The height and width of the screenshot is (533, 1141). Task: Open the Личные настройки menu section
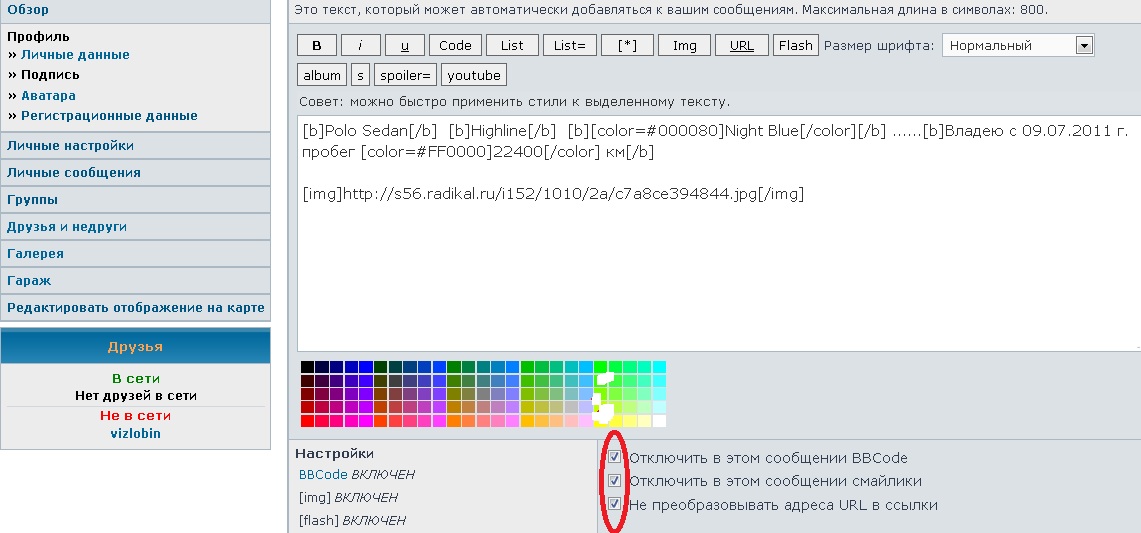(x=70, y=146)
